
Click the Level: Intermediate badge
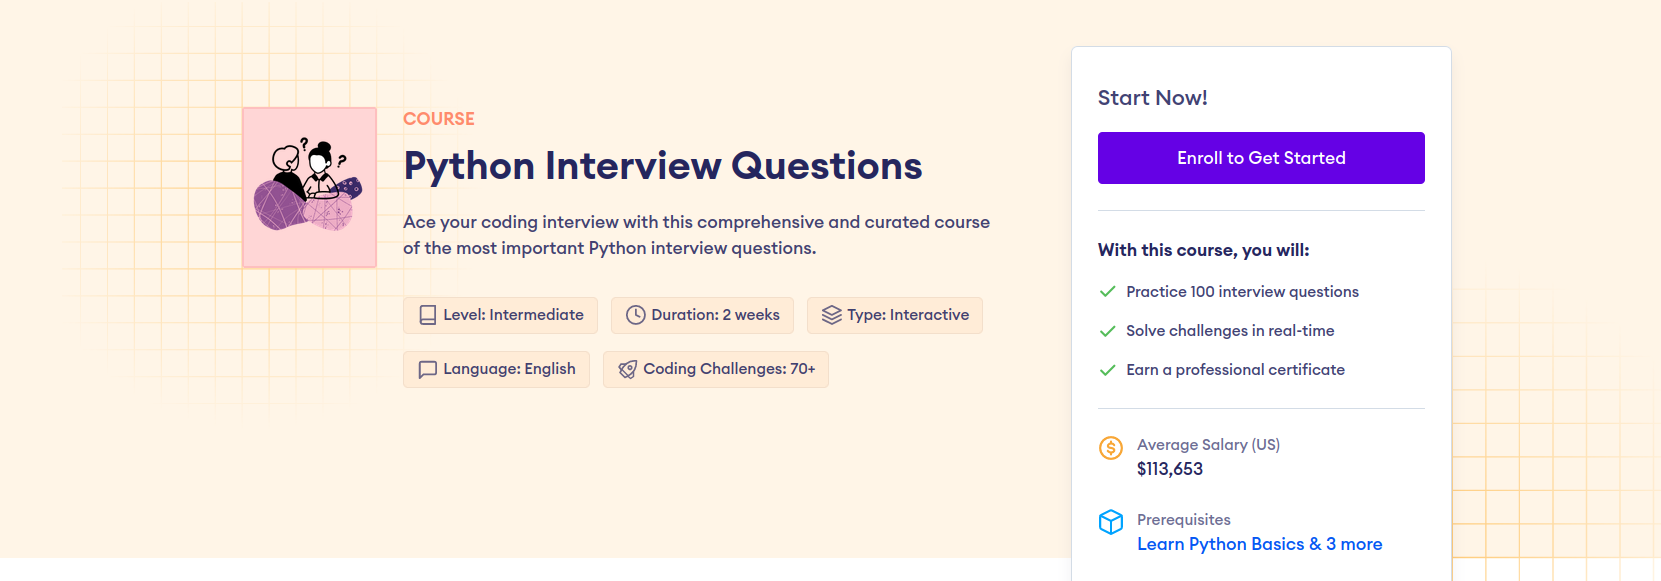pyautogui.click(x=500, y=314)
